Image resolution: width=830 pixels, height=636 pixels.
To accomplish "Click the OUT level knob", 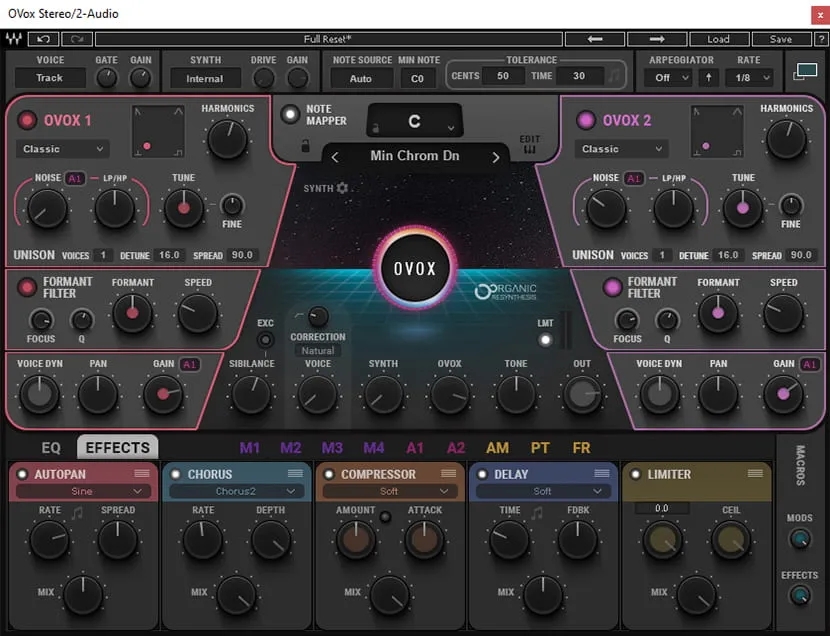I will [582, 395].
